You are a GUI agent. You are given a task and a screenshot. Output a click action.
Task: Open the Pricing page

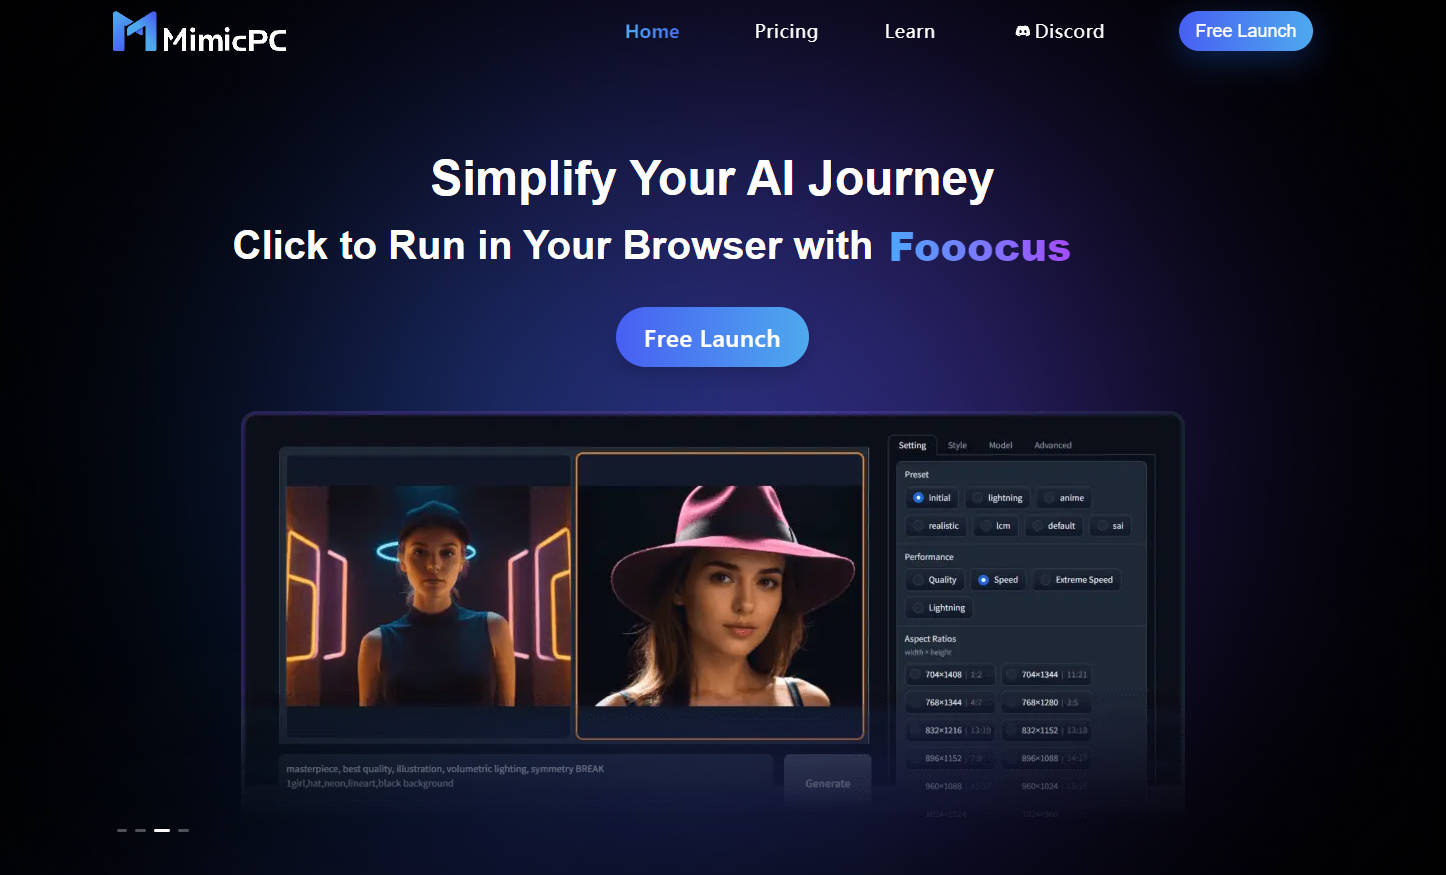(786, 31)
